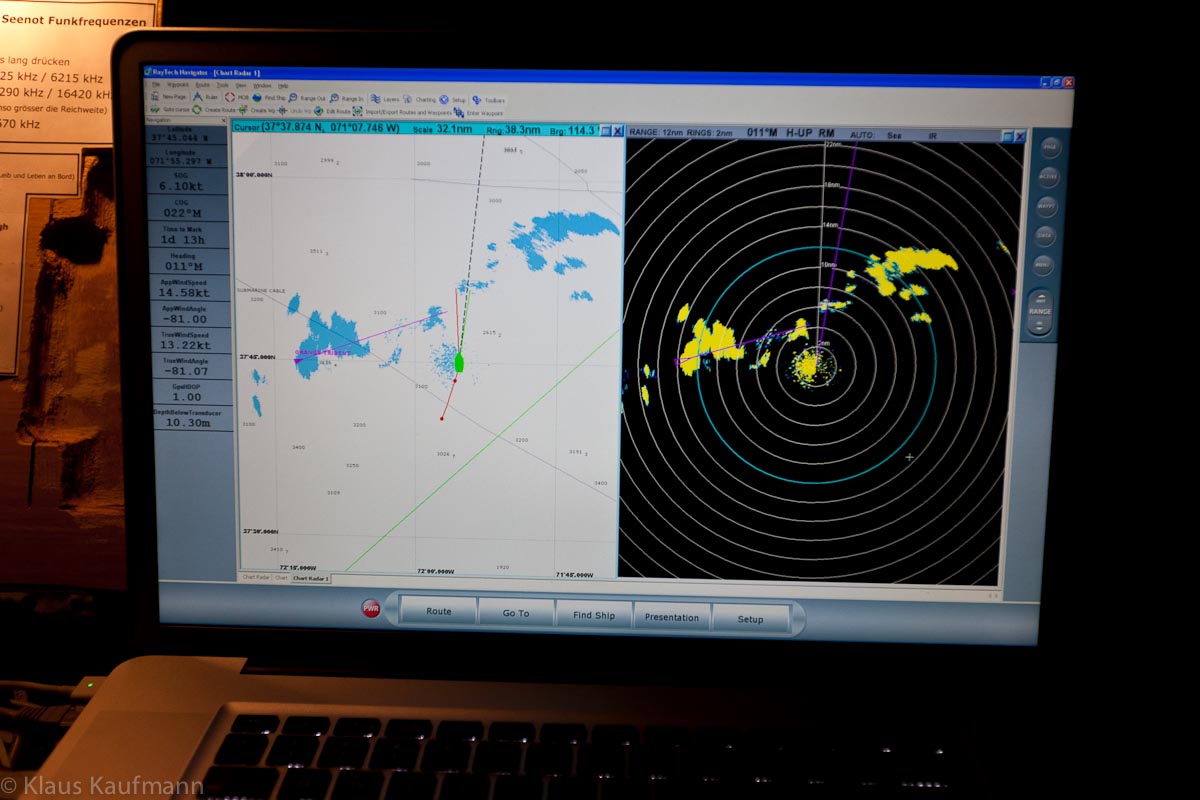Click the AppWindSpeed 14.58kt box

tap(188, 287)
